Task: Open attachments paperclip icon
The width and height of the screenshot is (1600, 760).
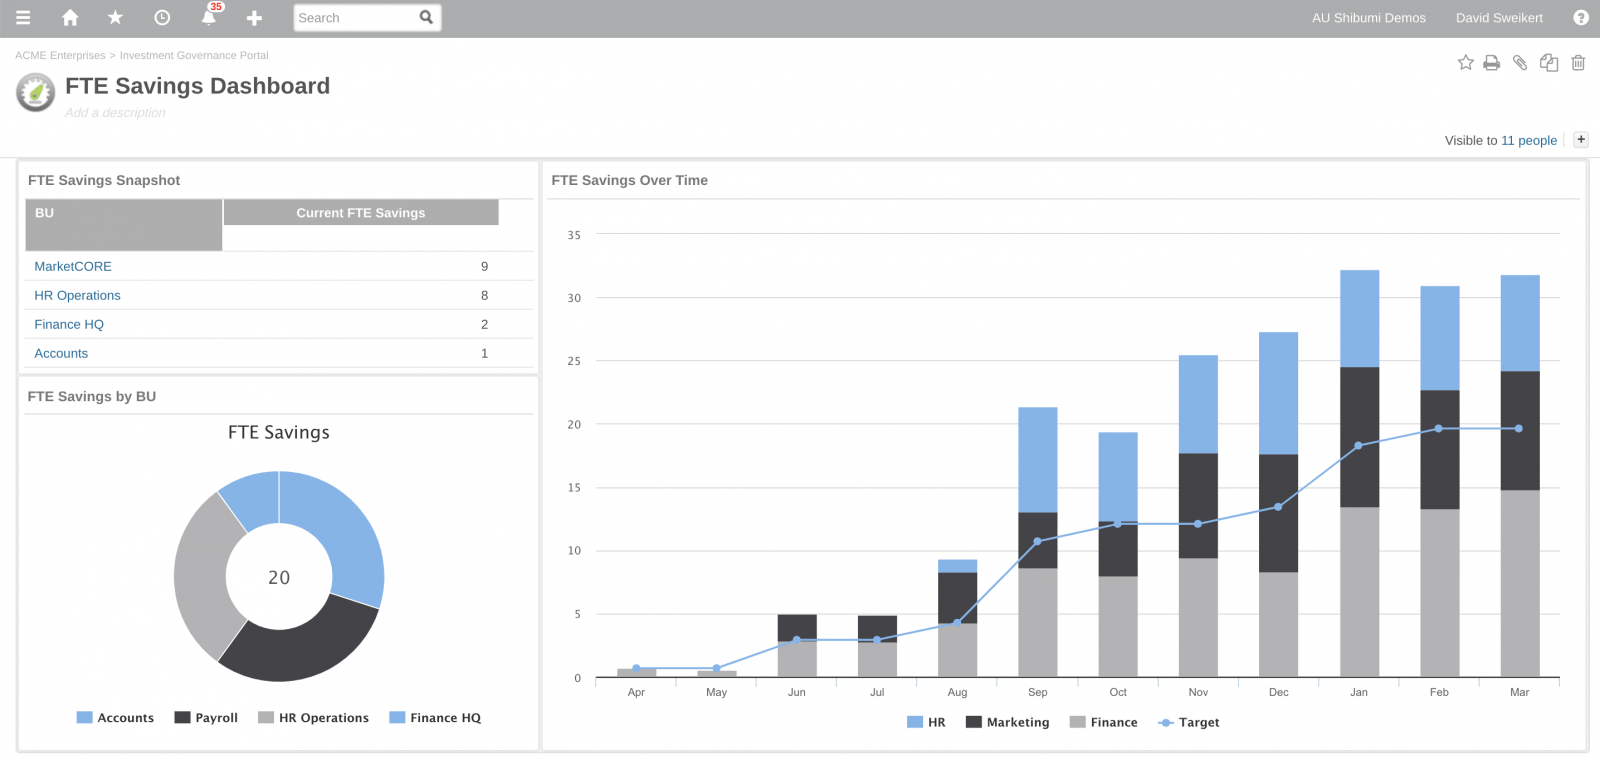Action: [1520, 63]
